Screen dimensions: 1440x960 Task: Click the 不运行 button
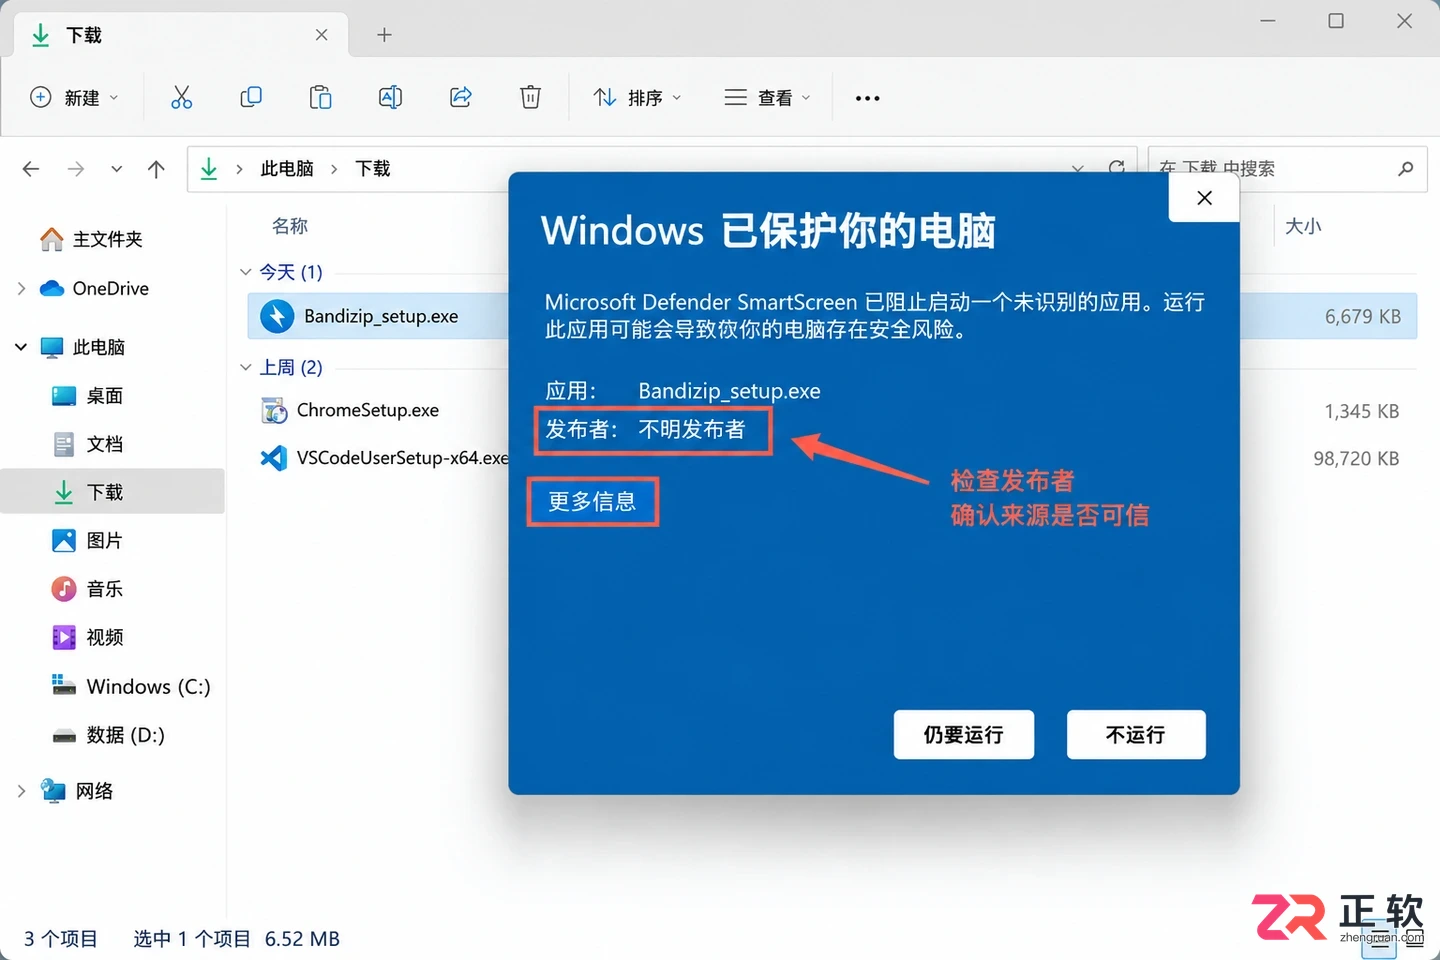[1136, 735]
